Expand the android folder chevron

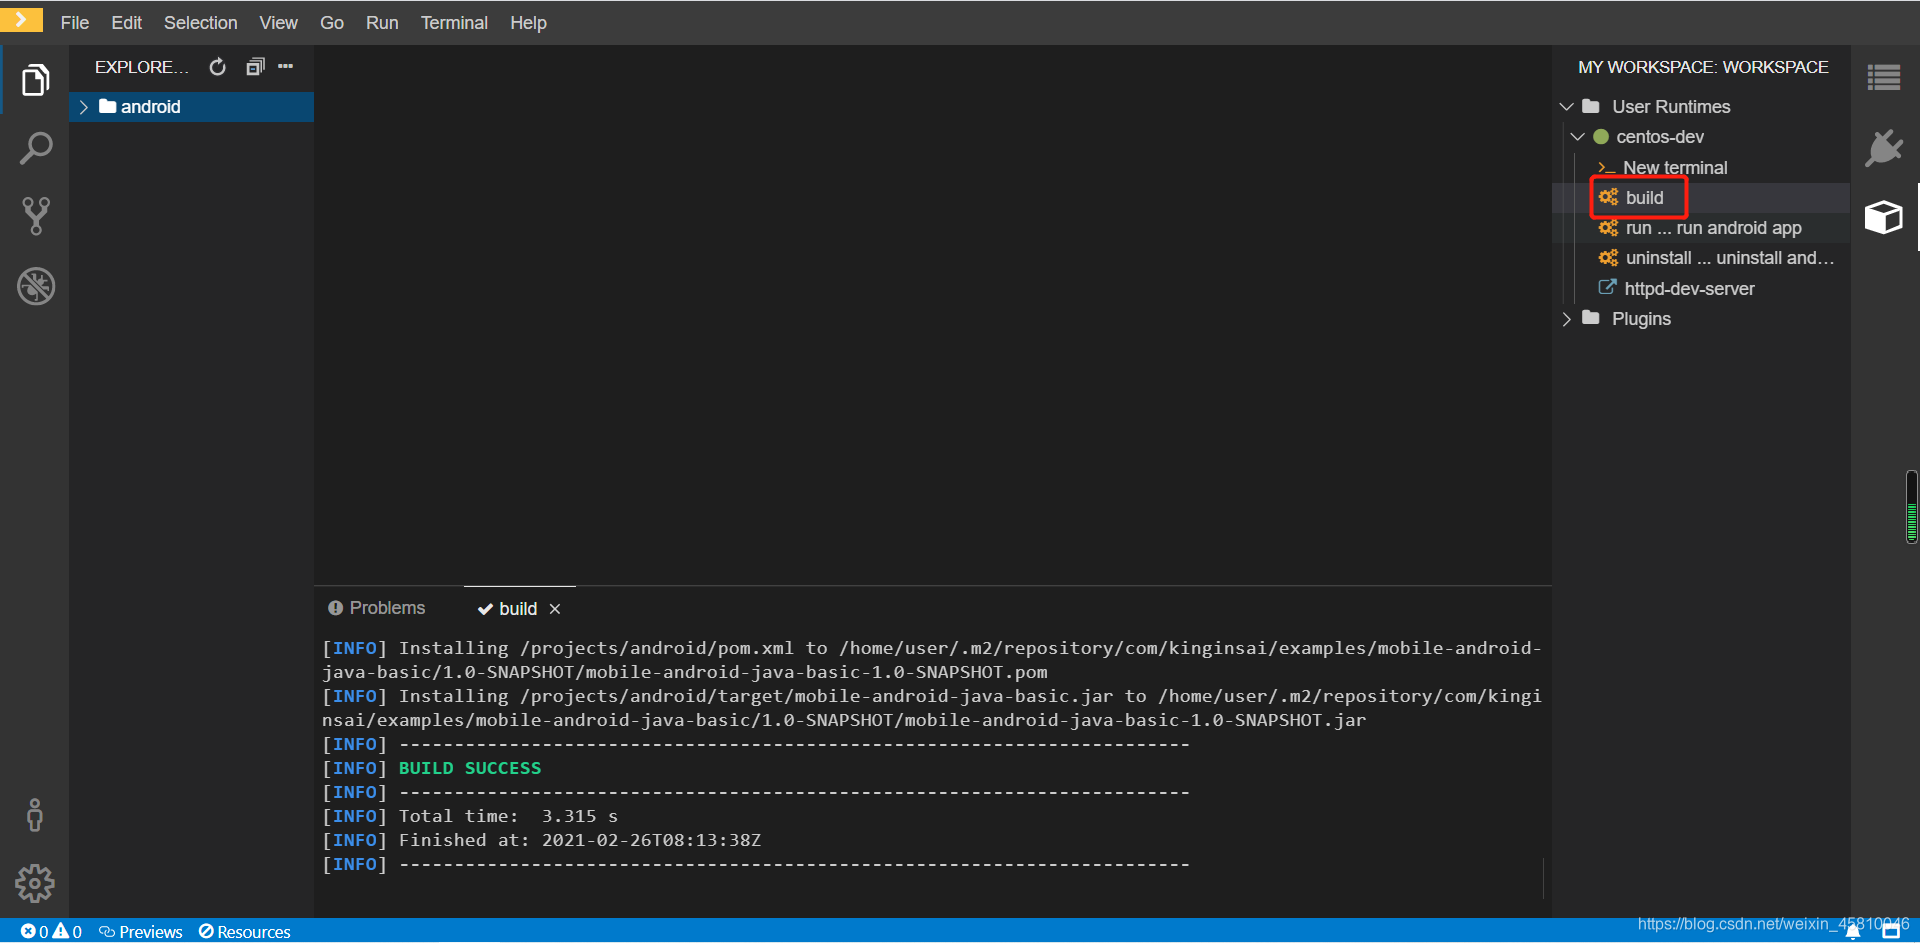click(84, 107)
